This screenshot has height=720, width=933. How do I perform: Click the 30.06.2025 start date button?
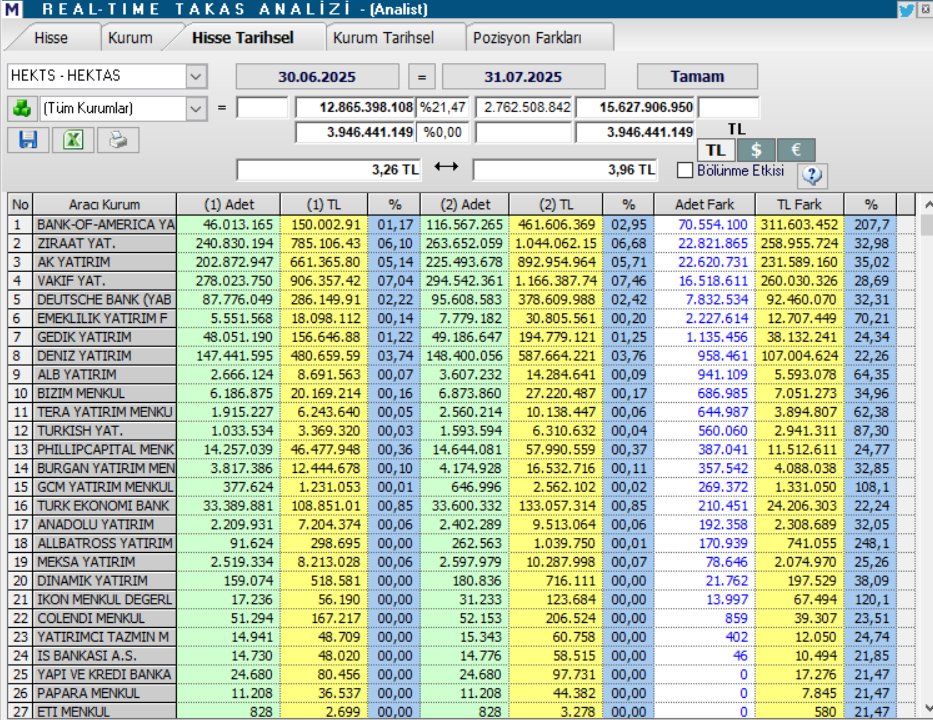pos(320,76)
